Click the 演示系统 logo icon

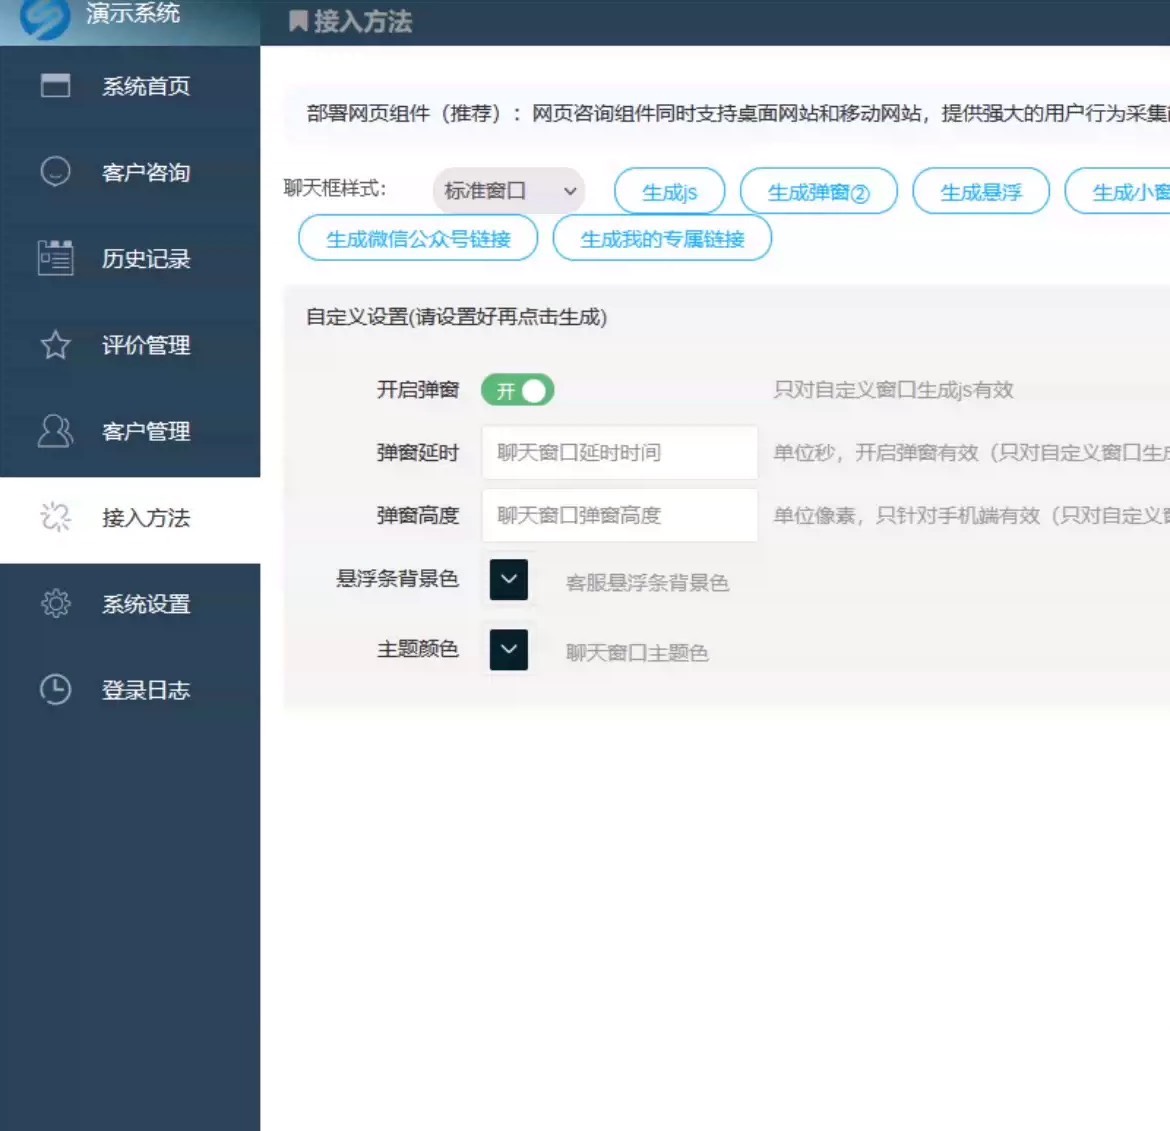click(45, 16)
